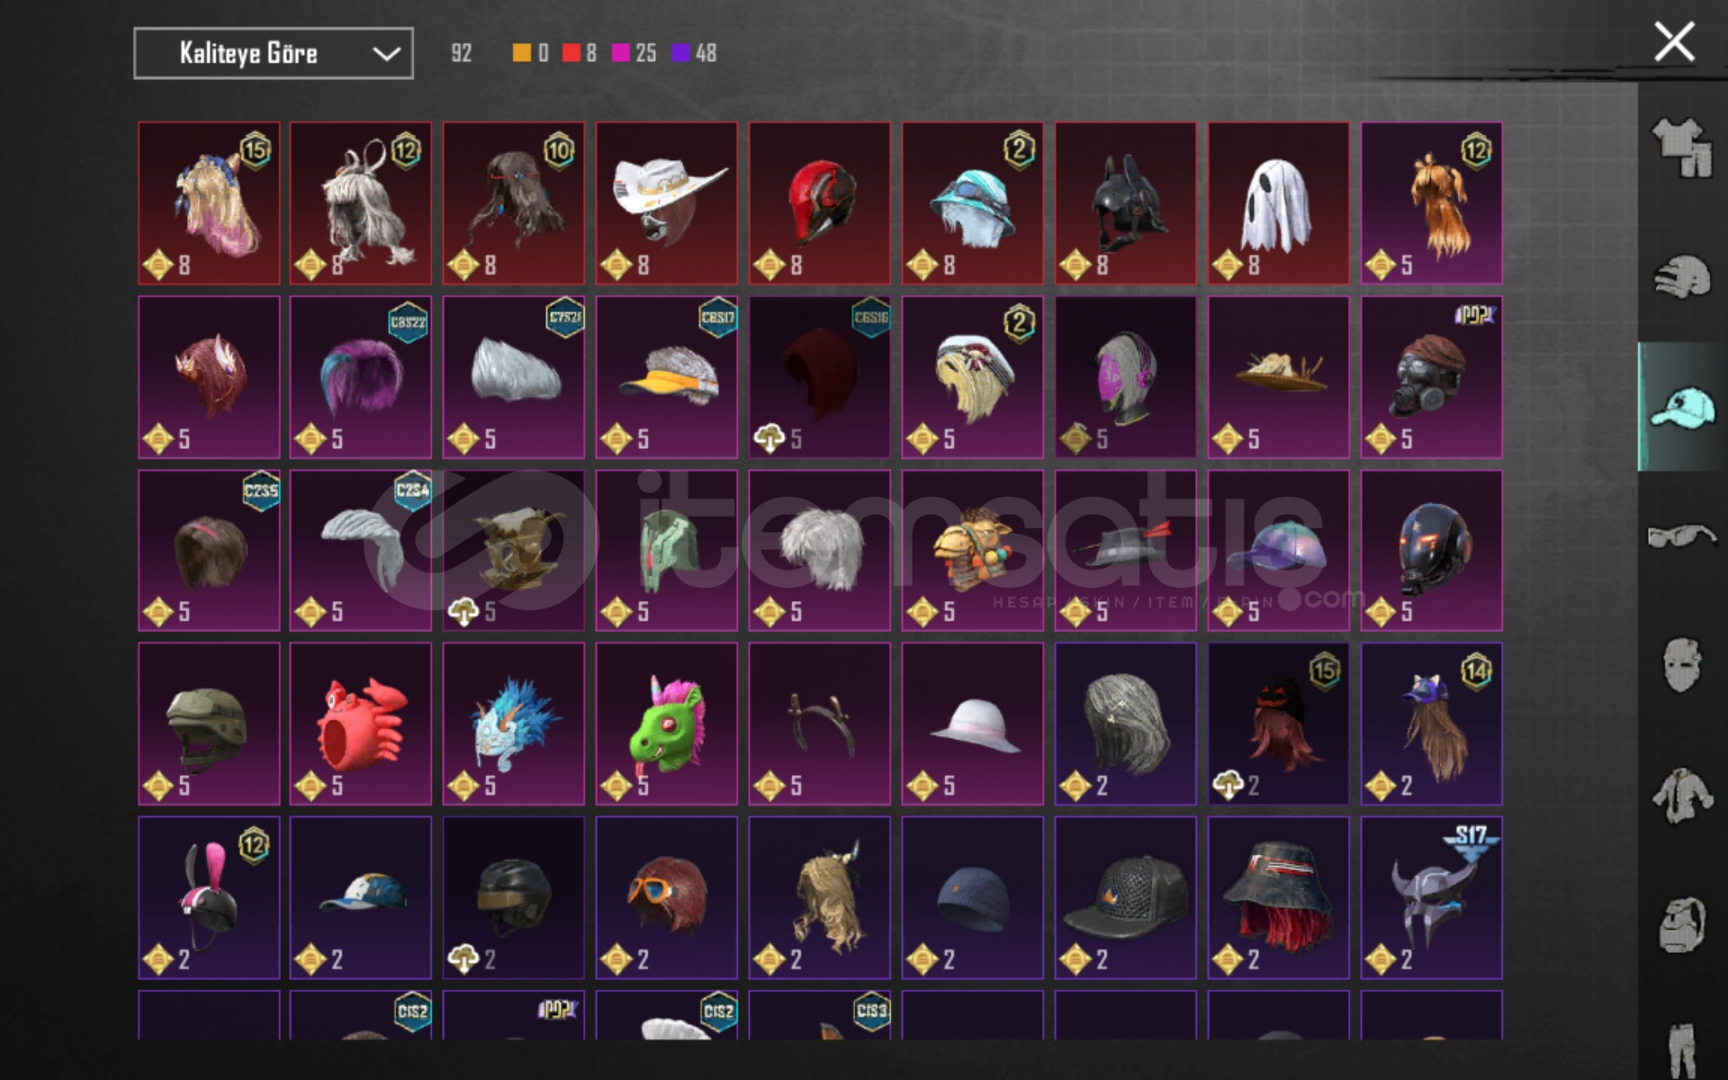Open the pants category icon
The image size is (1728, 1080).
[x=1682, y=1048]
